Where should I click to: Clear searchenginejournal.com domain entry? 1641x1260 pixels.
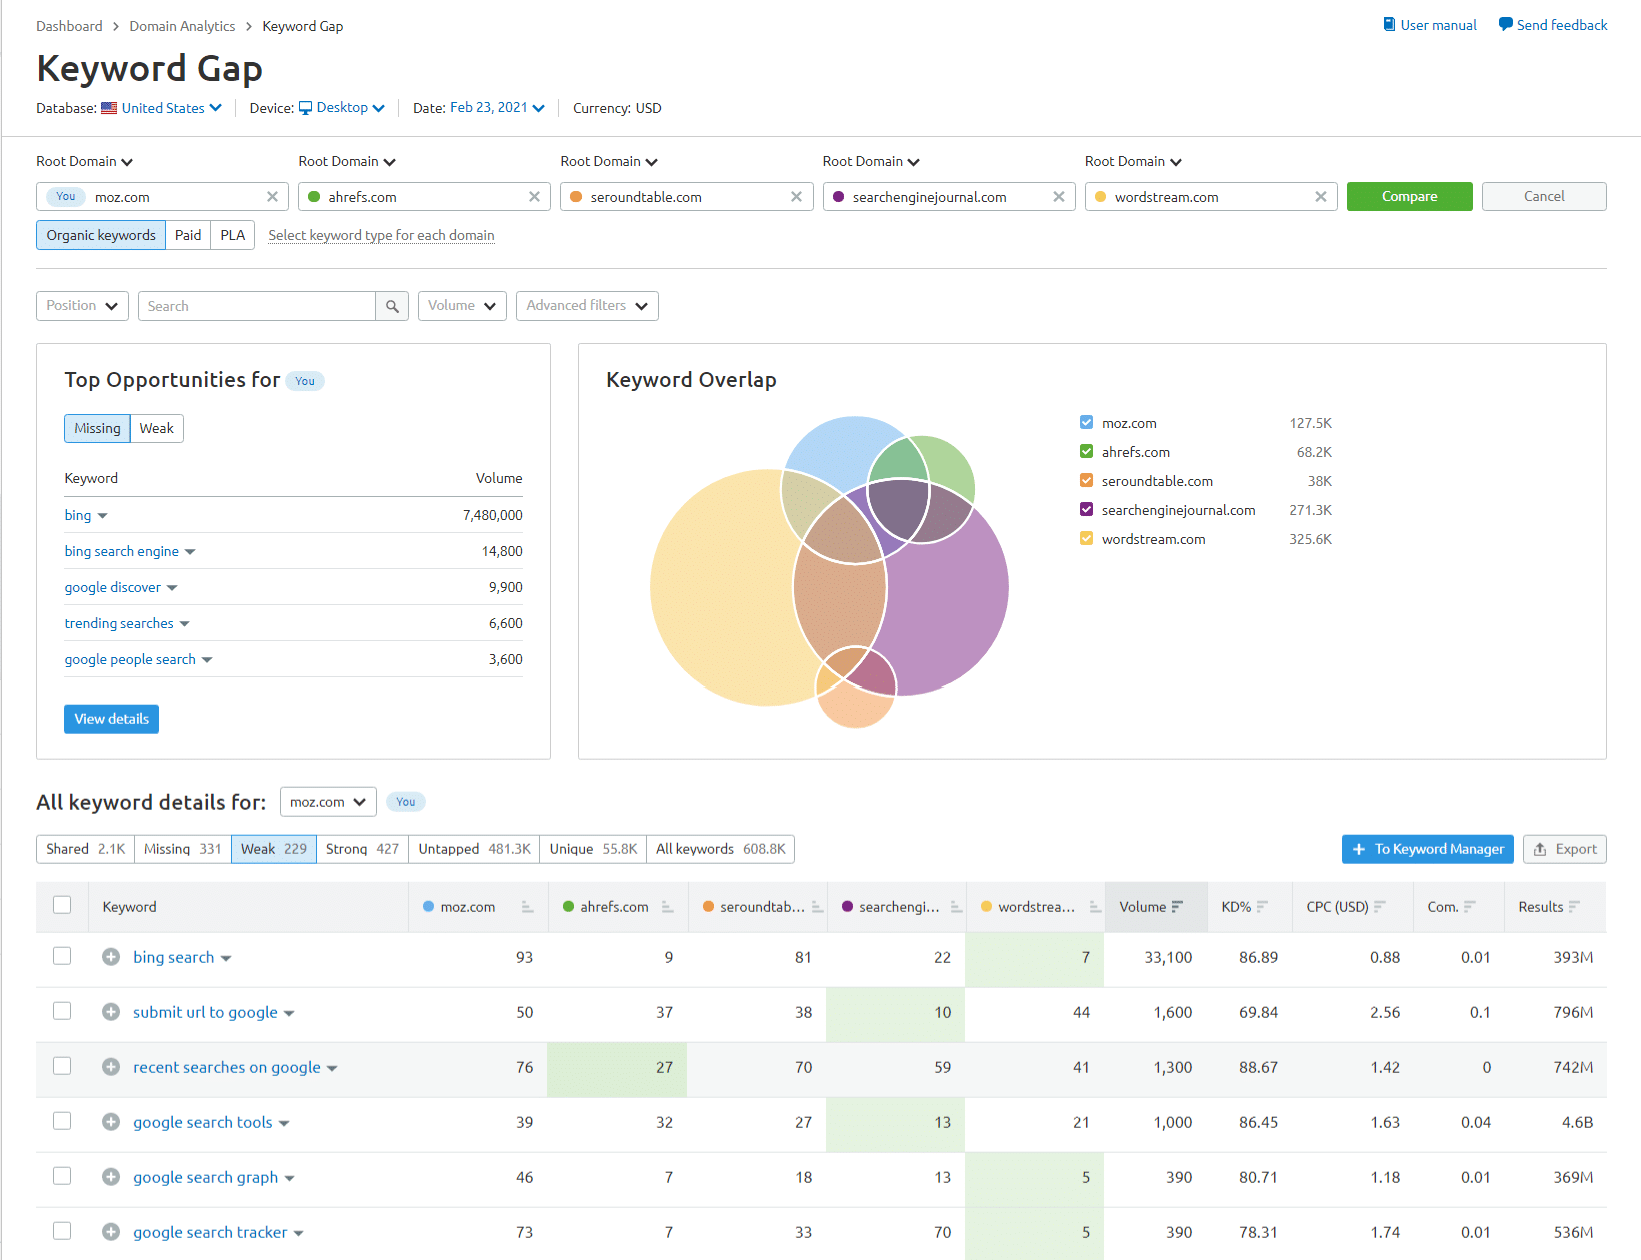click(x=1058, y=197)
